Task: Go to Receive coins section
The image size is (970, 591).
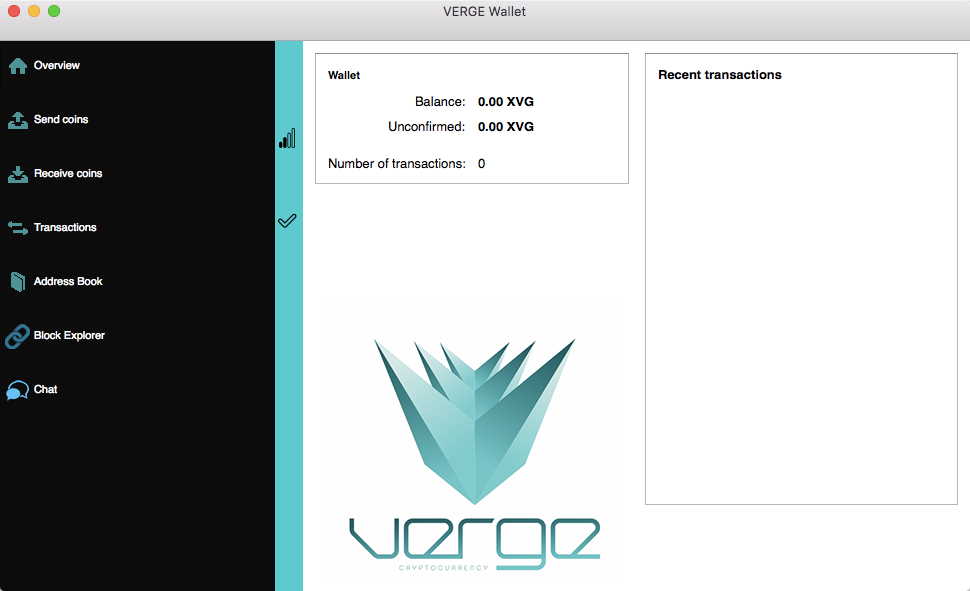Action: pos(68,174)
